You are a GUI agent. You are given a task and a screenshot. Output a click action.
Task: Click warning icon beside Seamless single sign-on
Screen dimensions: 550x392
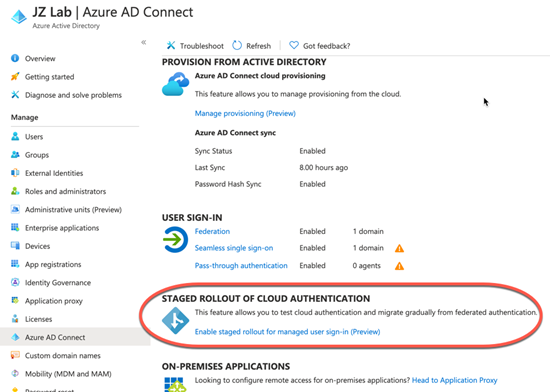tap(399, 248)
